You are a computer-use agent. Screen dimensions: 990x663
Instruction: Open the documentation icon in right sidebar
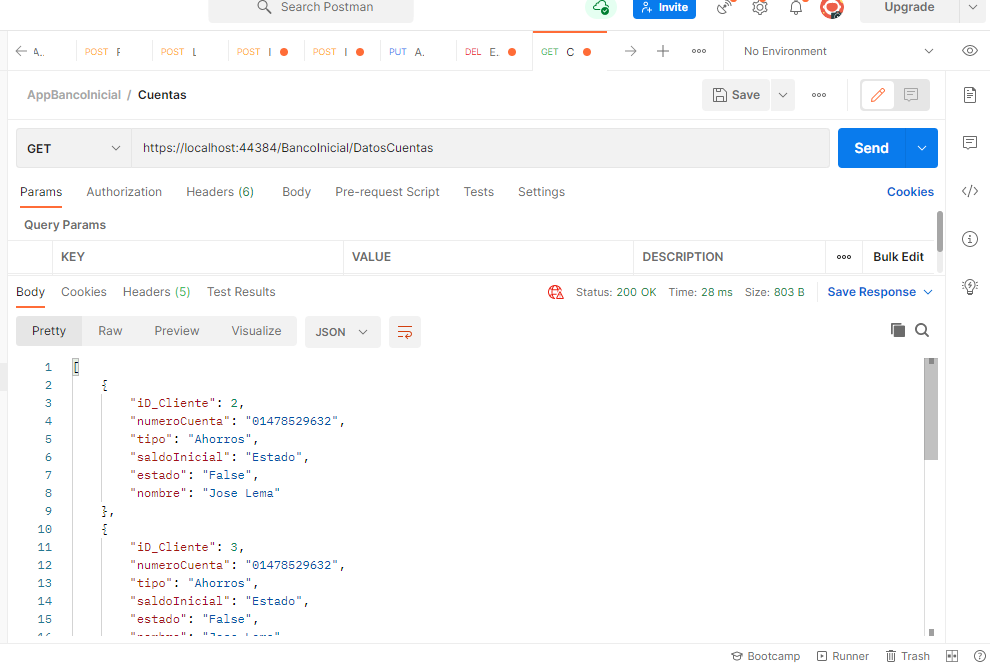pyautogui.click(x=970, y=95)
